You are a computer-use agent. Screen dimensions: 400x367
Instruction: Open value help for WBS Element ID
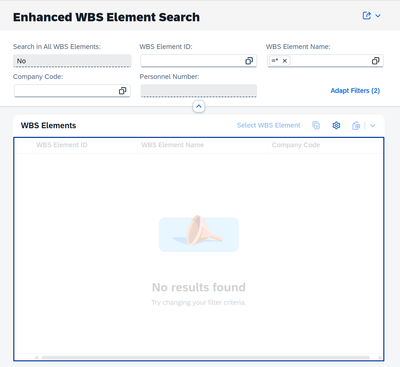249,61
